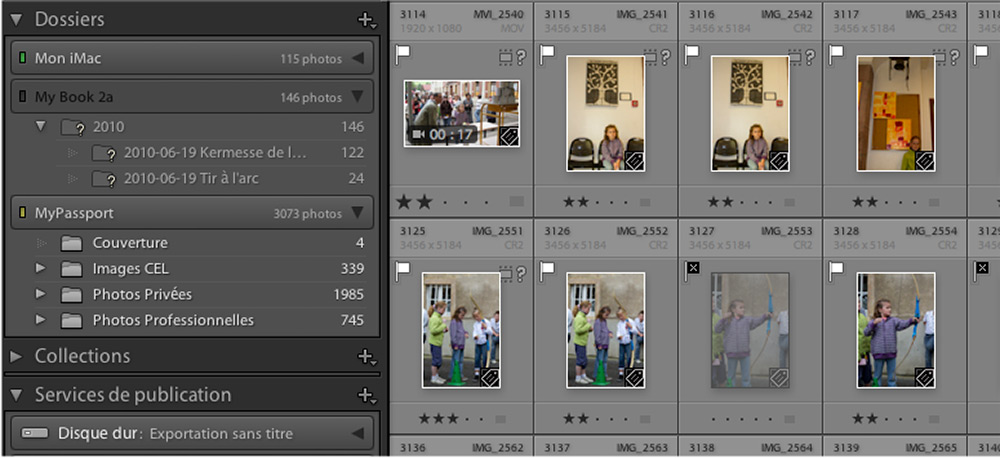Image resolution: width=1000 pixels, height=458 pixels.
Task: Toggle the pick flag on photo 3115
Action: point(547,55)
